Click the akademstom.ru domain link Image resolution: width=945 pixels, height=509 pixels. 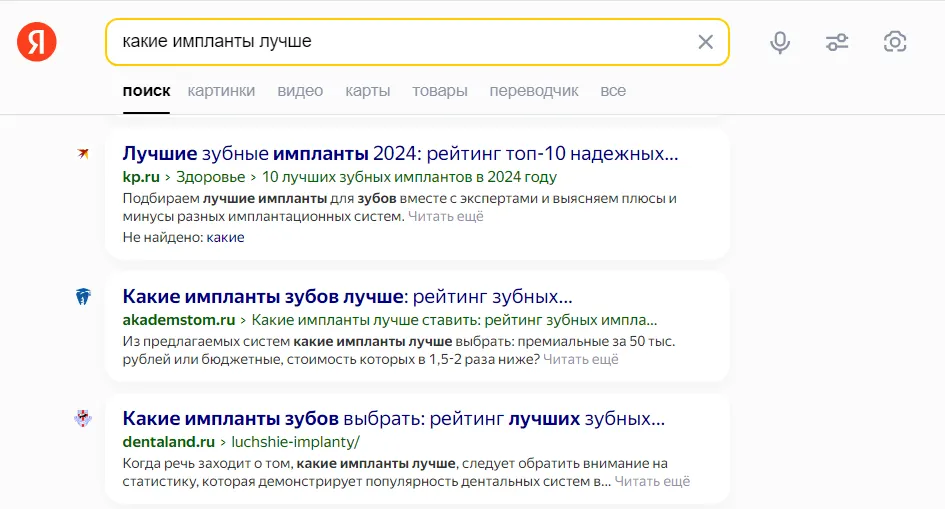click(179, 320)
